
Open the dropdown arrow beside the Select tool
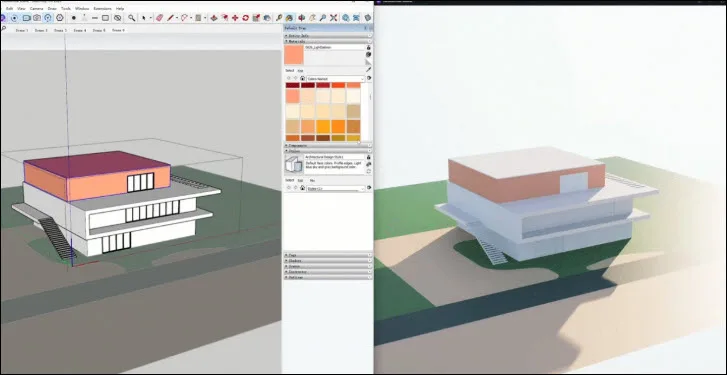(x=150, y=18)
